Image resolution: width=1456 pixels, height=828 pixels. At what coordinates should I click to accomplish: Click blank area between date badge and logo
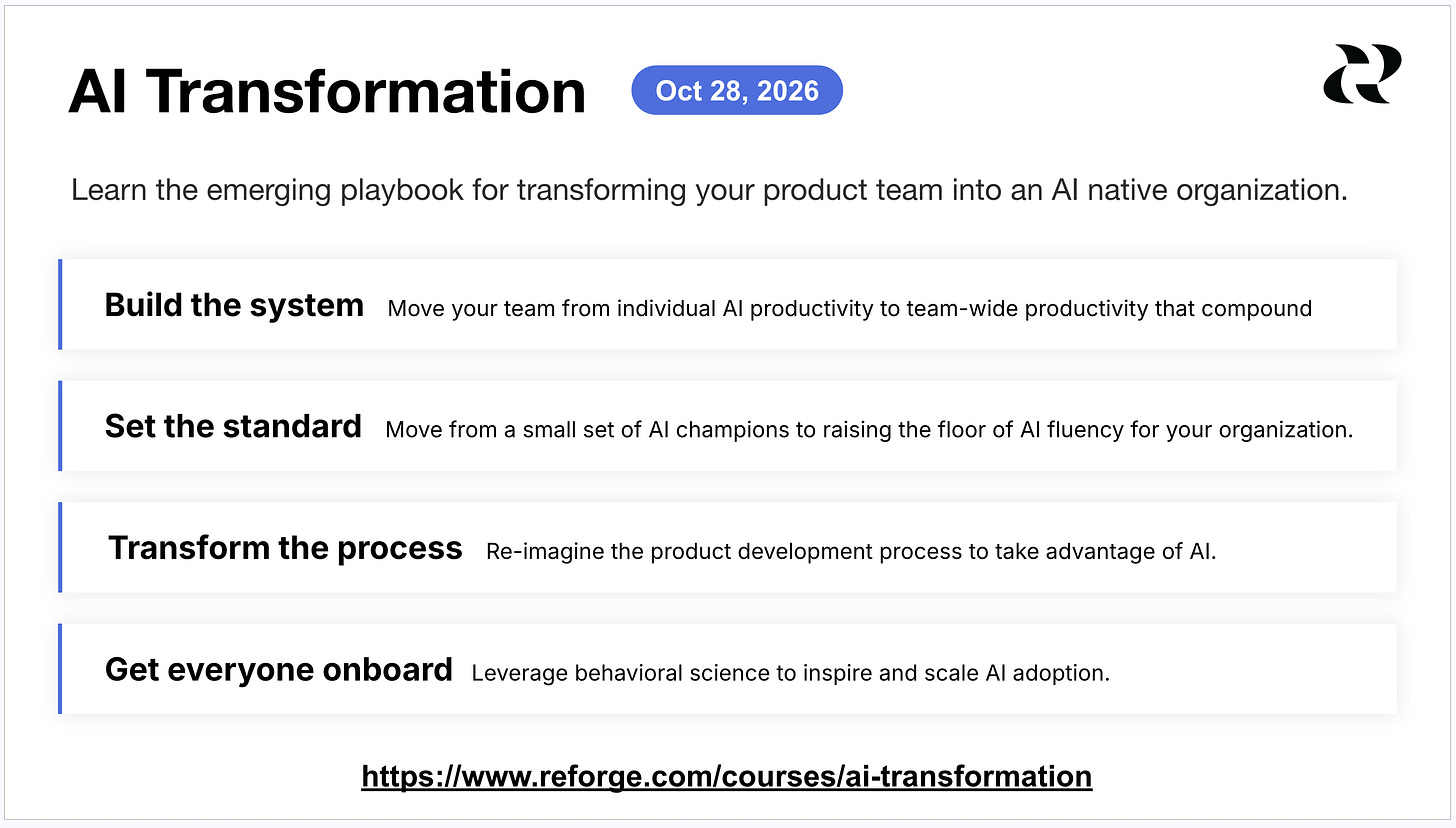(x=1080, y=90)
